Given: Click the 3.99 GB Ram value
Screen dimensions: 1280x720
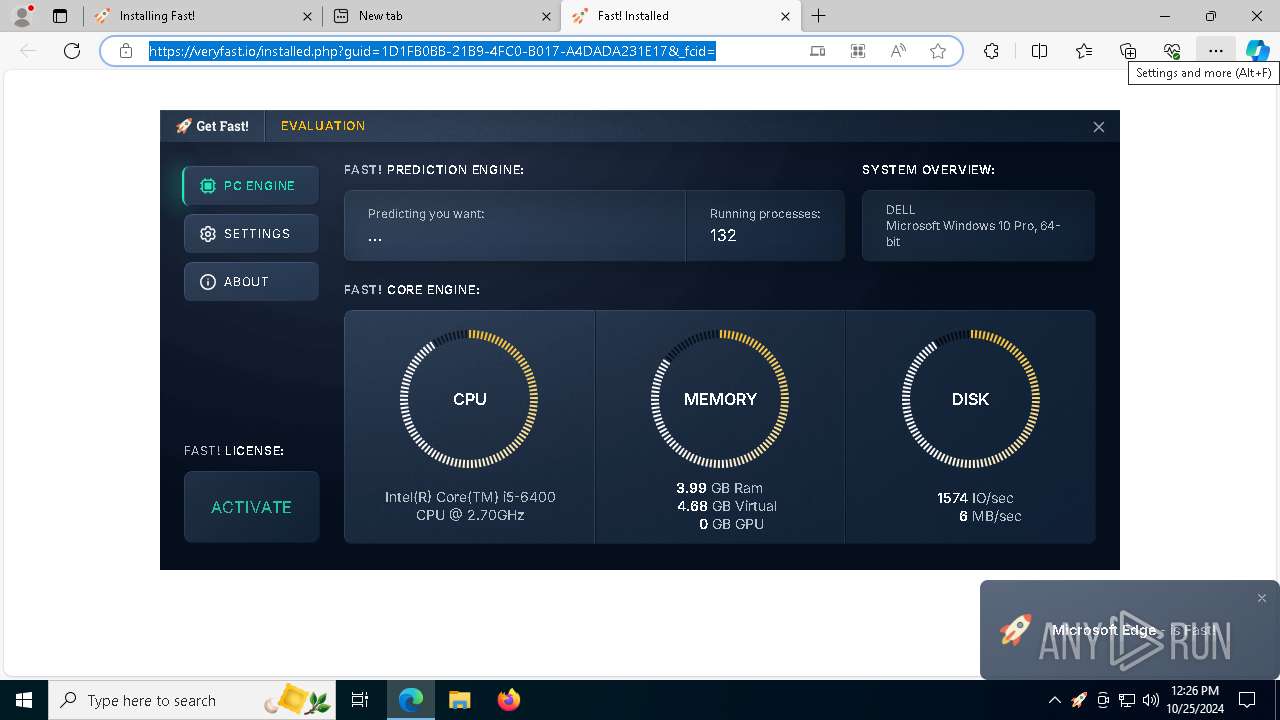Looking at the screenshot, I should 719,488.
